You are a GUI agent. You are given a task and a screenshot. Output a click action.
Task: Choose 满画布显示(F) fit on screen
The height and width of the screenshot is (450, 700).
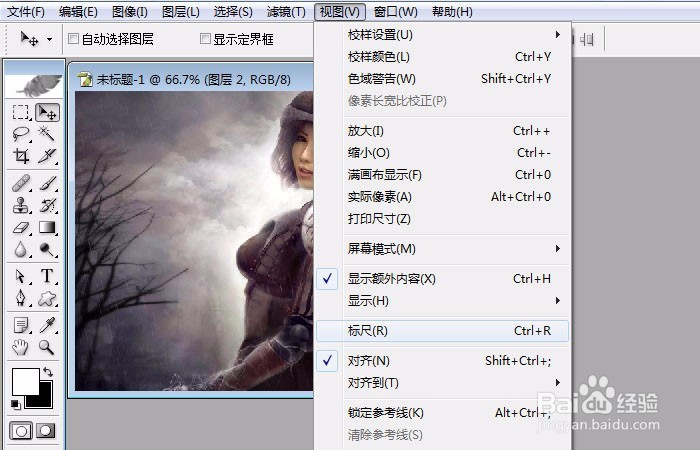tap(442, 175)
